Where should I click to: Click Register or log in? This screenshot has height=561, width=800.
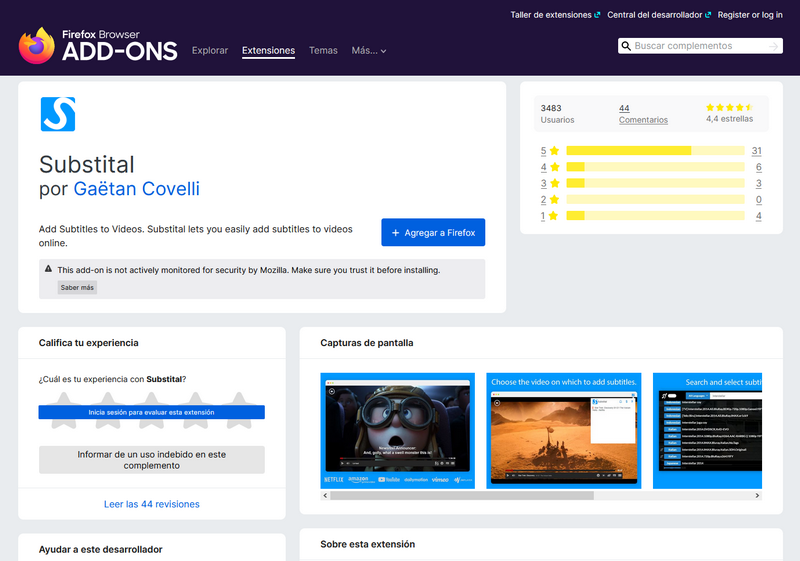[x=750, y=15]
